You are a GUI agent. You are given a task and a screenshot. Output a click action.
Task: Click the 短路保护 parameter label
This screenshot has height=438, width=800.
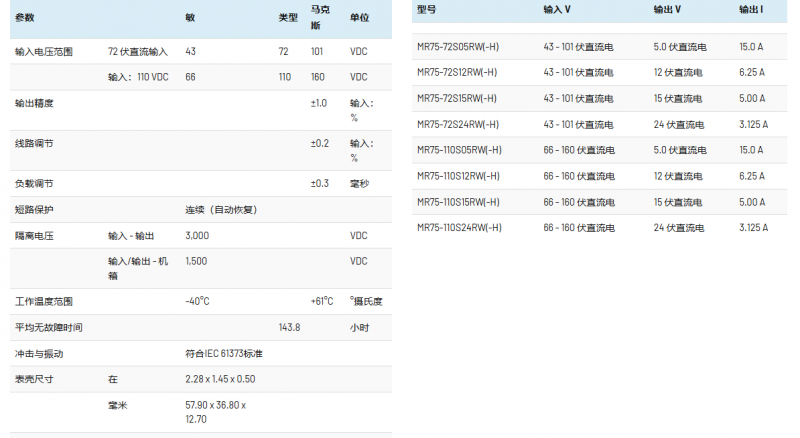[34, 210]
